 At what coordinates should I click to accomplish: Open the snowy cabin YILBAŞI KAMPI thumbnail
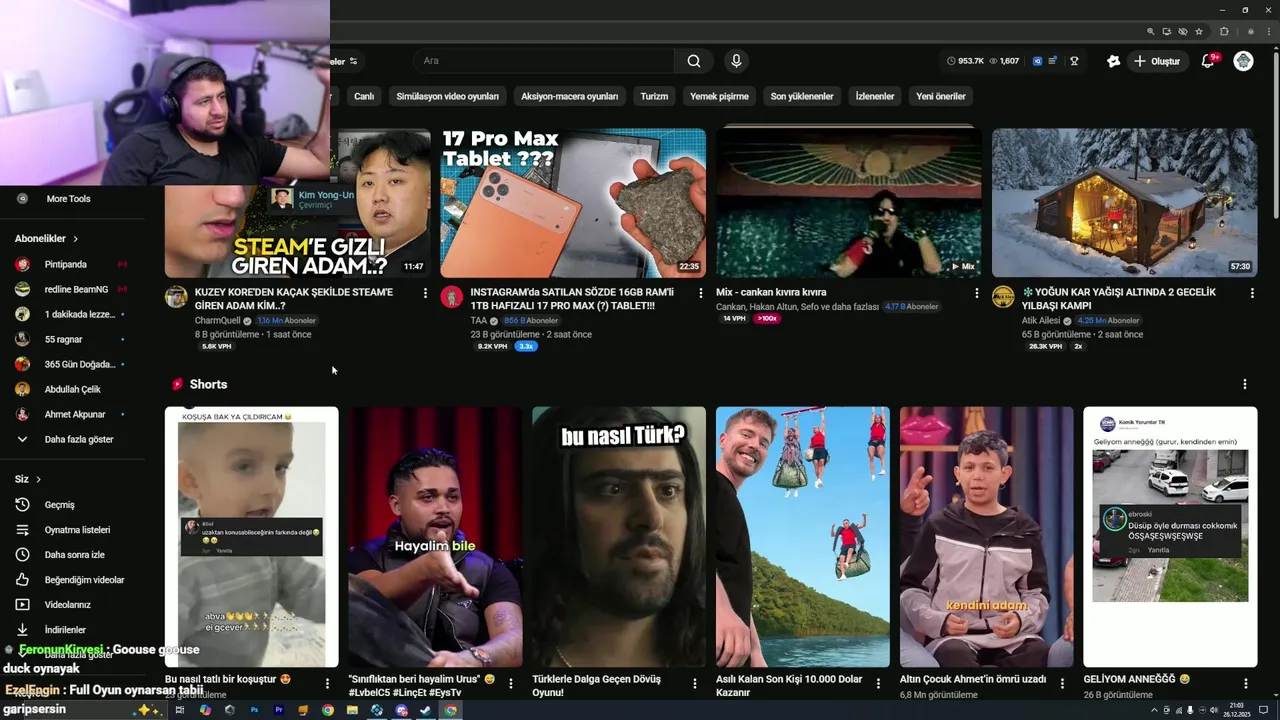point(1124,203)
